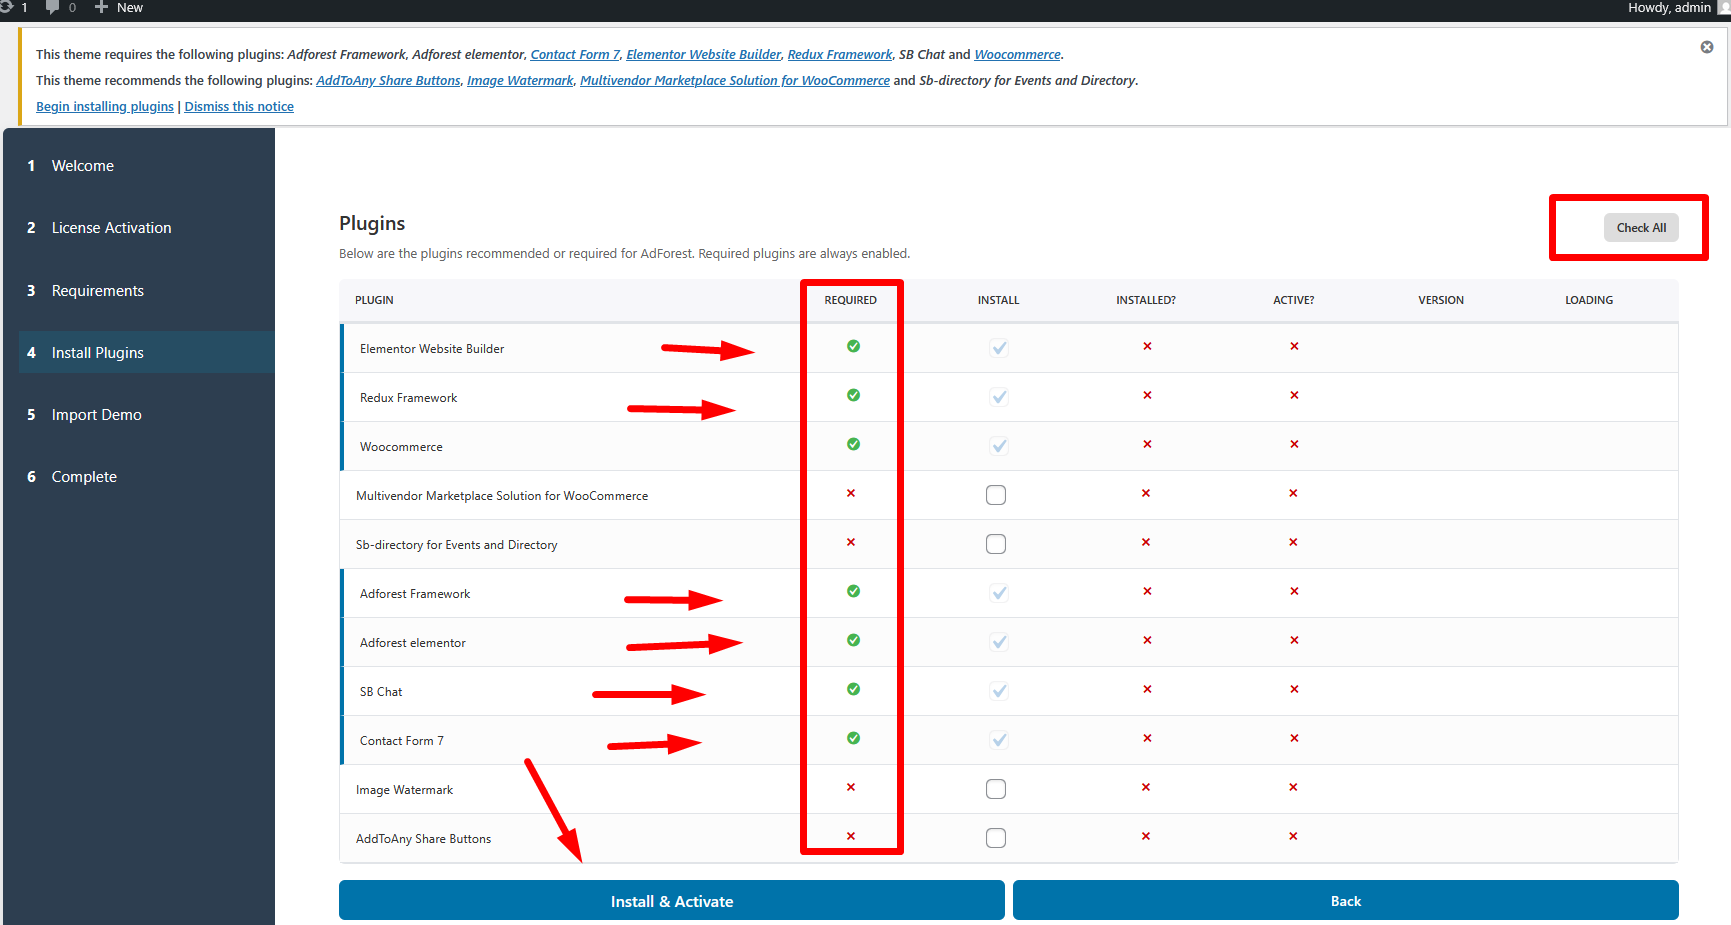Image resolution: width=1731 pixels, height=925 pixels.
Task: Check install box for AddToAny Share Buttons
Action: point(996,838)
